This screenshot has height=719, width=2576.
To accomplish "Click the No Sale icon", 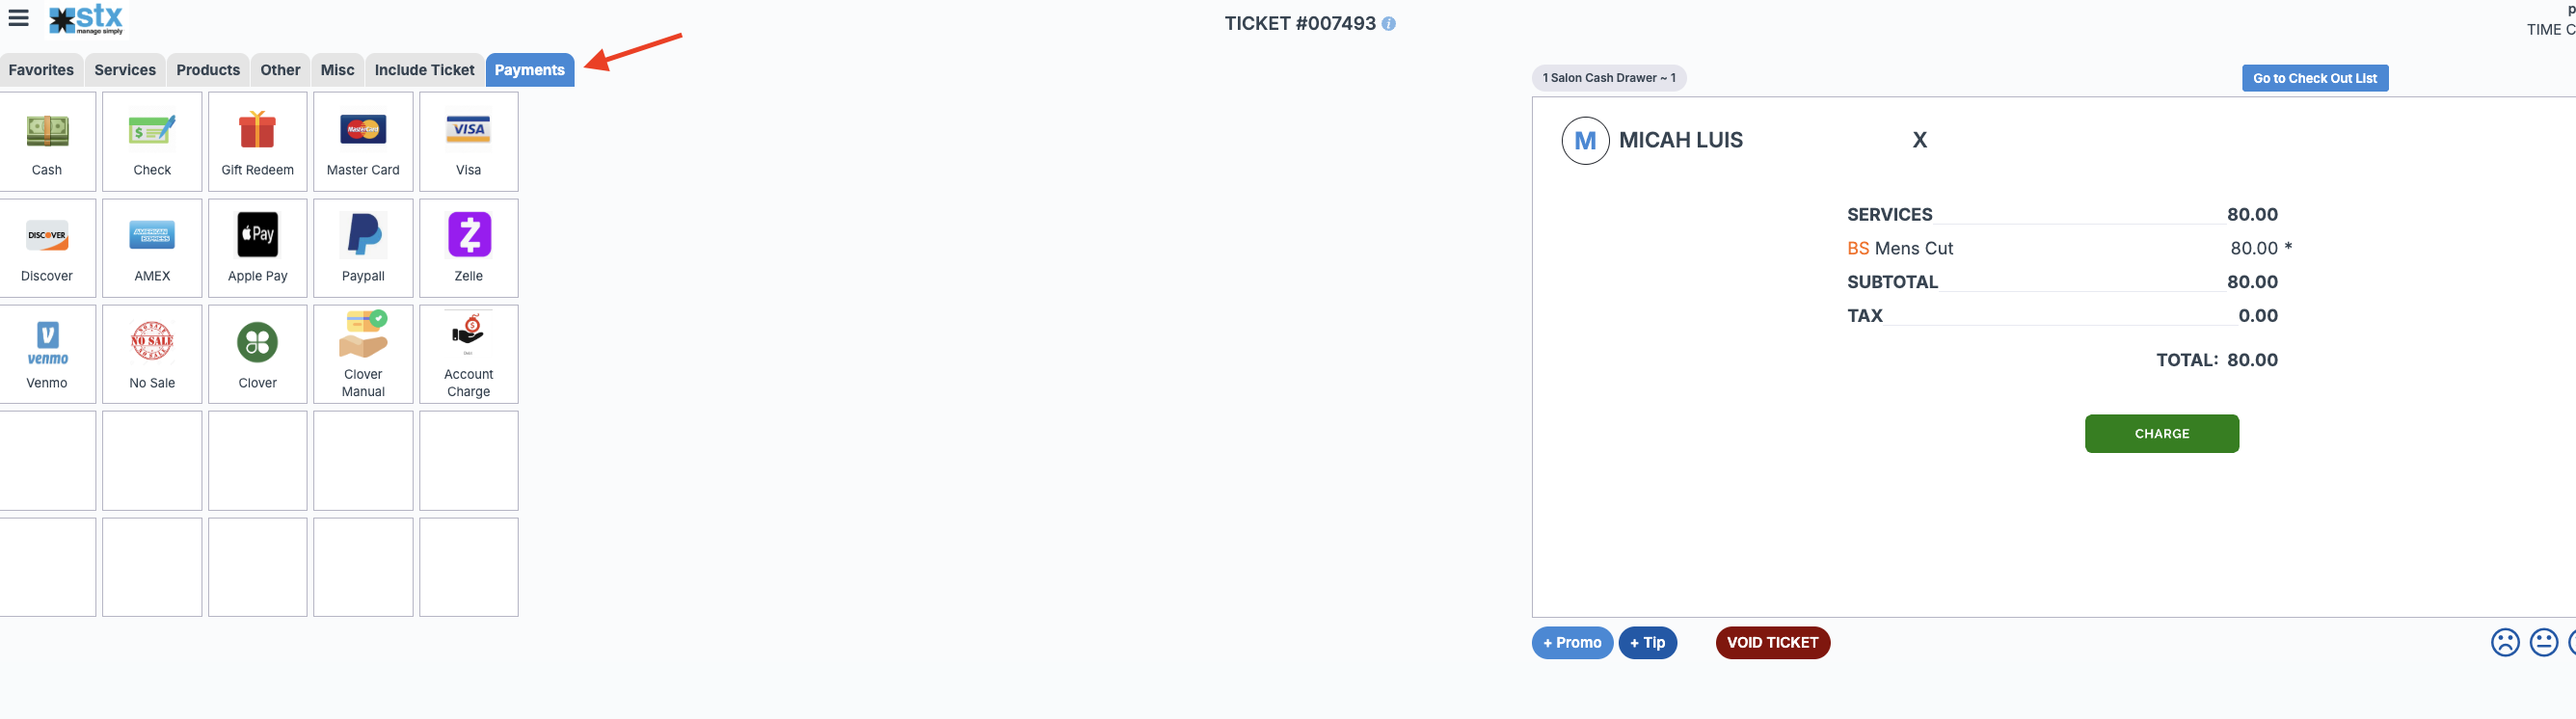I will click(x=152, y=354).
